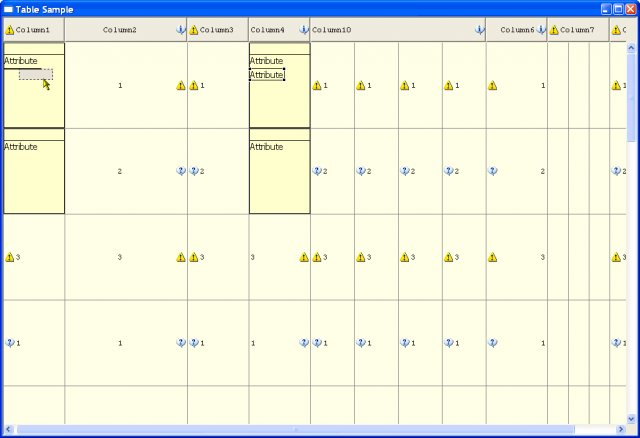Screen dimensions: 640x438
Task: Select the warning icon in Column2's top row
Action: (x=181, y=85)
